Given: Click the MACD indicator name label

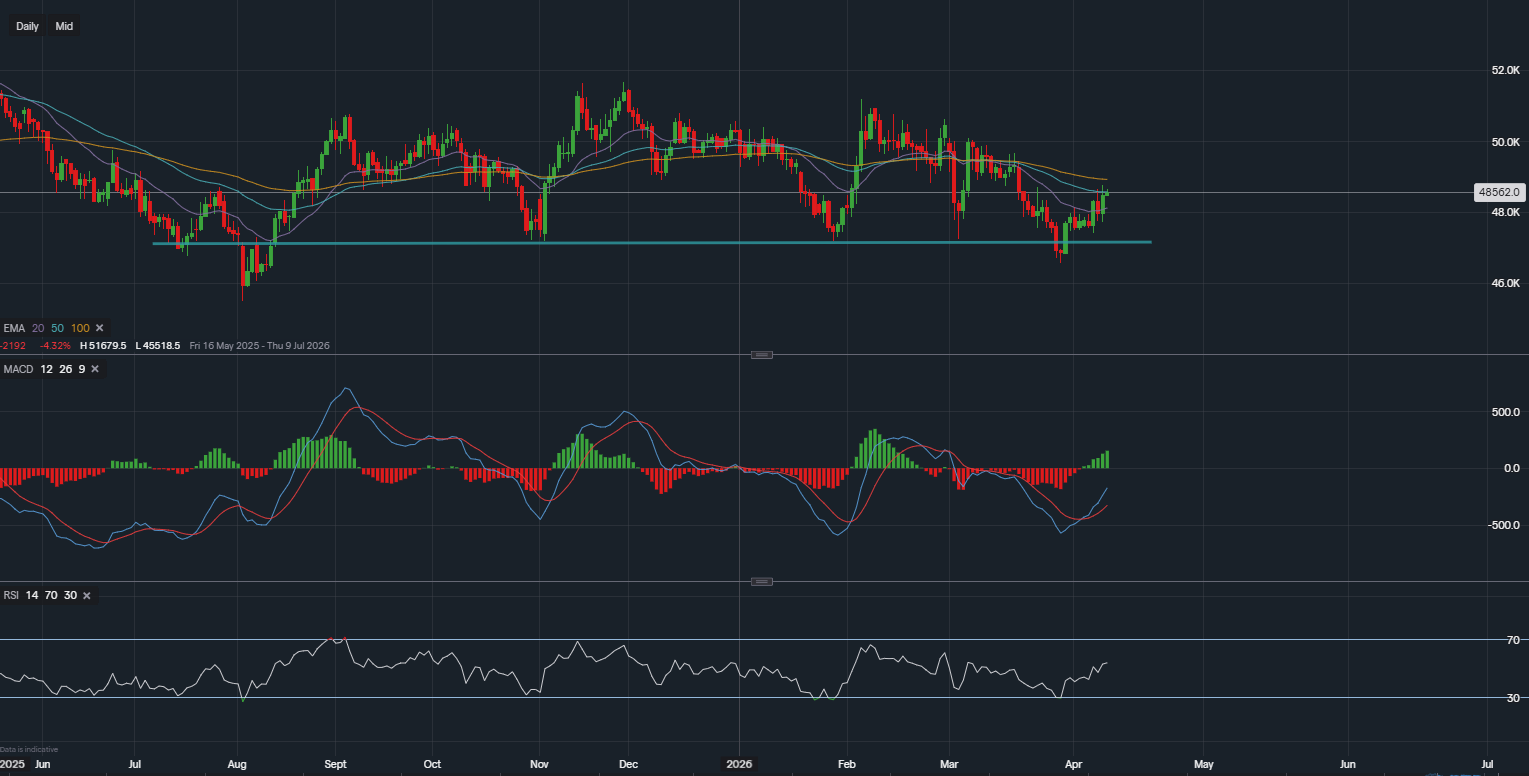Looking at the screenshot, I should pos(18,369).
